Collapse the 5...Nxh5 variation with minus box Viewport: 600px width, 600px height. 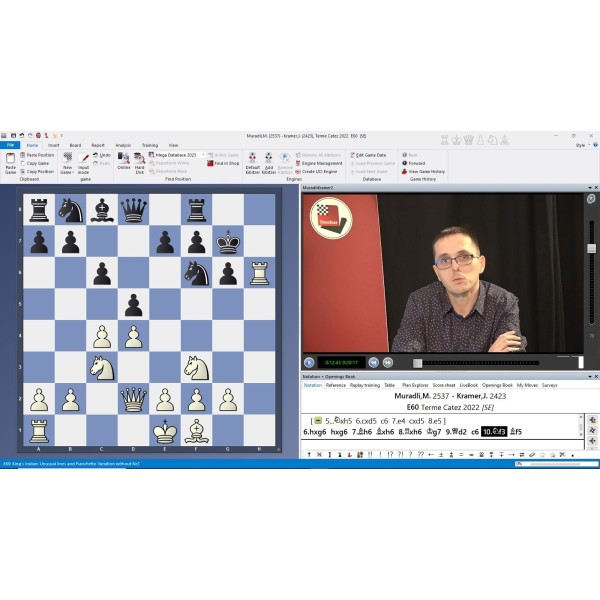318,421
